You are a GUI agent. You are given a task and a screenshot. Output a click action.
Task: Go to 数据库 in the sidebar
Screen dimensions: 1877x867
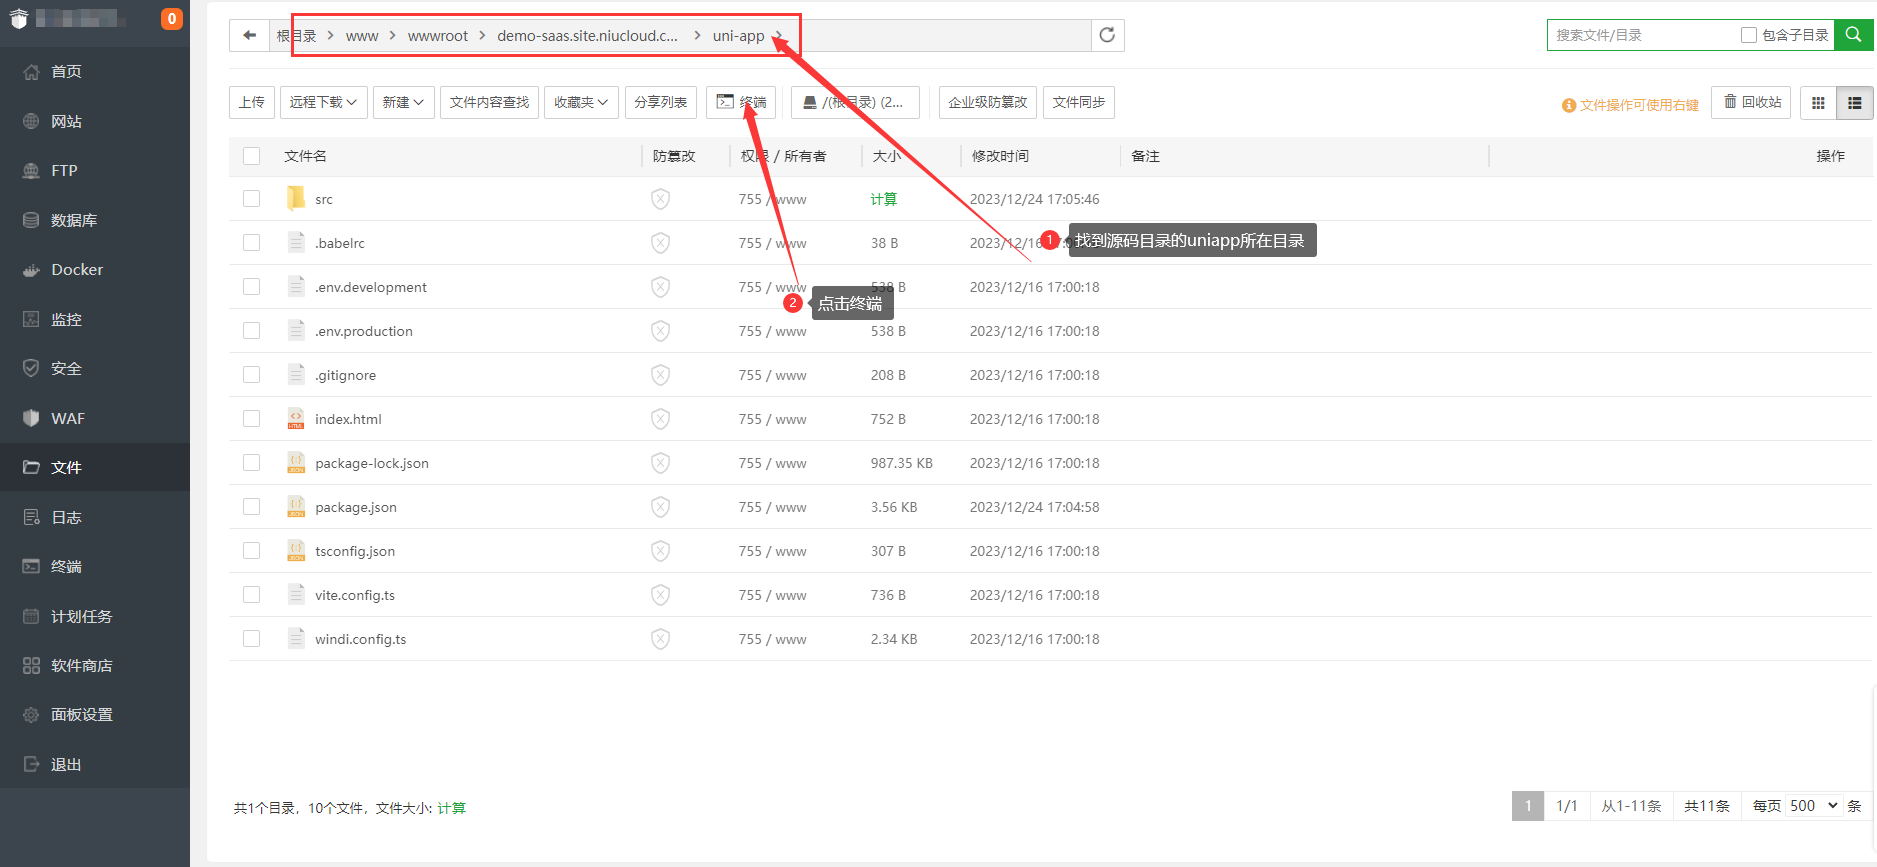pyautogui.click(x=74, y=220)
